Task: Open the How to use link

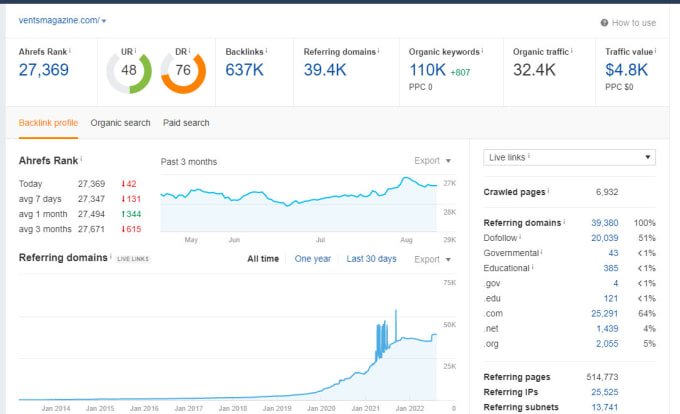Action: pos(634,23)
